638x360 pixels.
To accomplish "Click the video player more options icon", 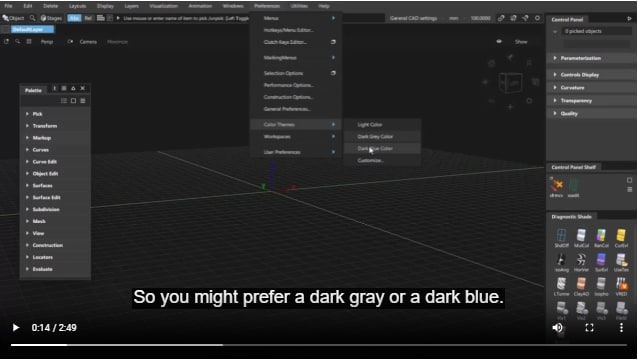I will pos(621,327).
